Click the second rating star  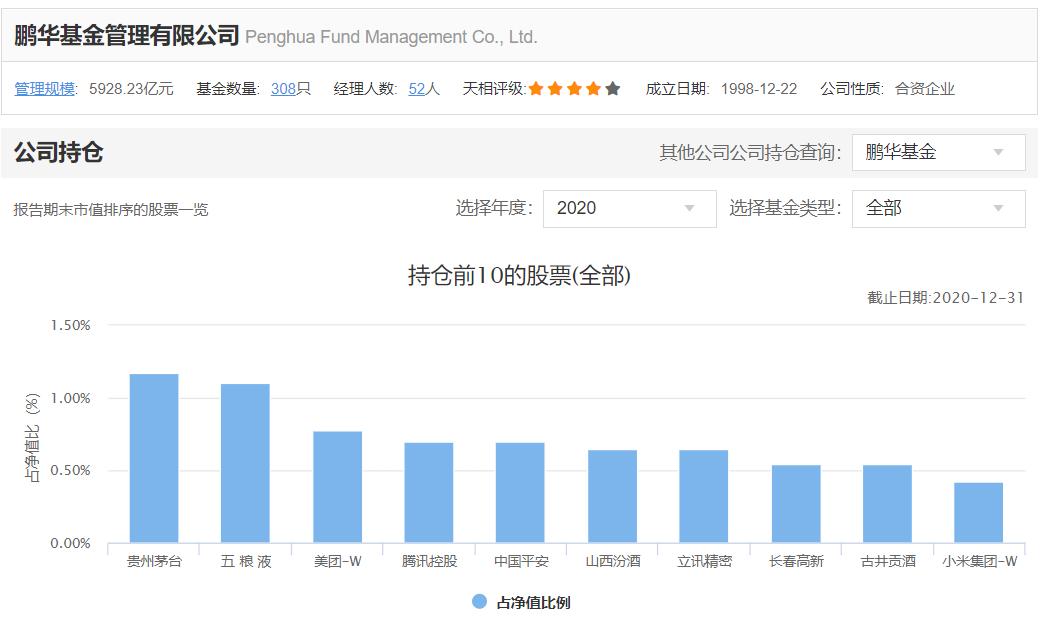click(x=553, y=88)
